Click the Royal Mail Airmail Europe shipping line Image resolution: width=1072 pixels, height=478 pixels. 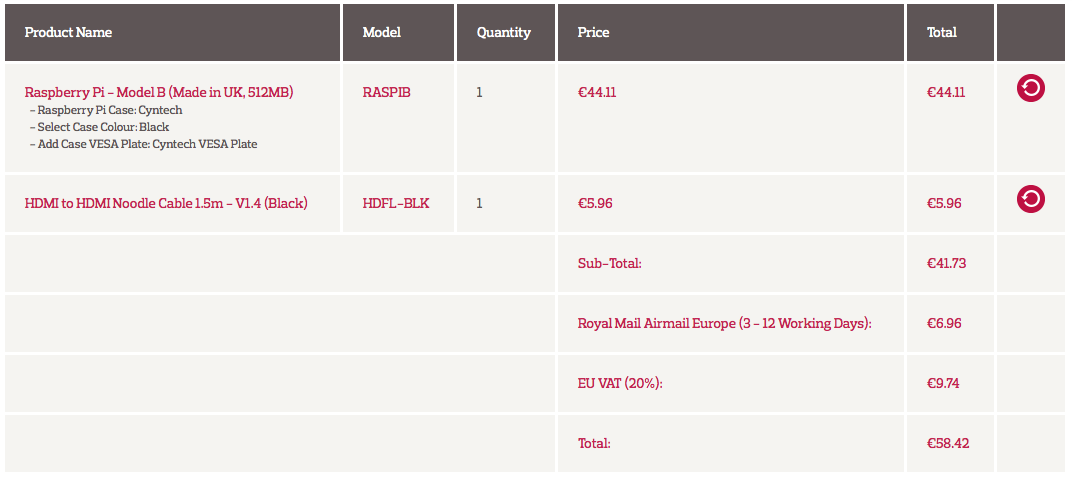(725, 323)
